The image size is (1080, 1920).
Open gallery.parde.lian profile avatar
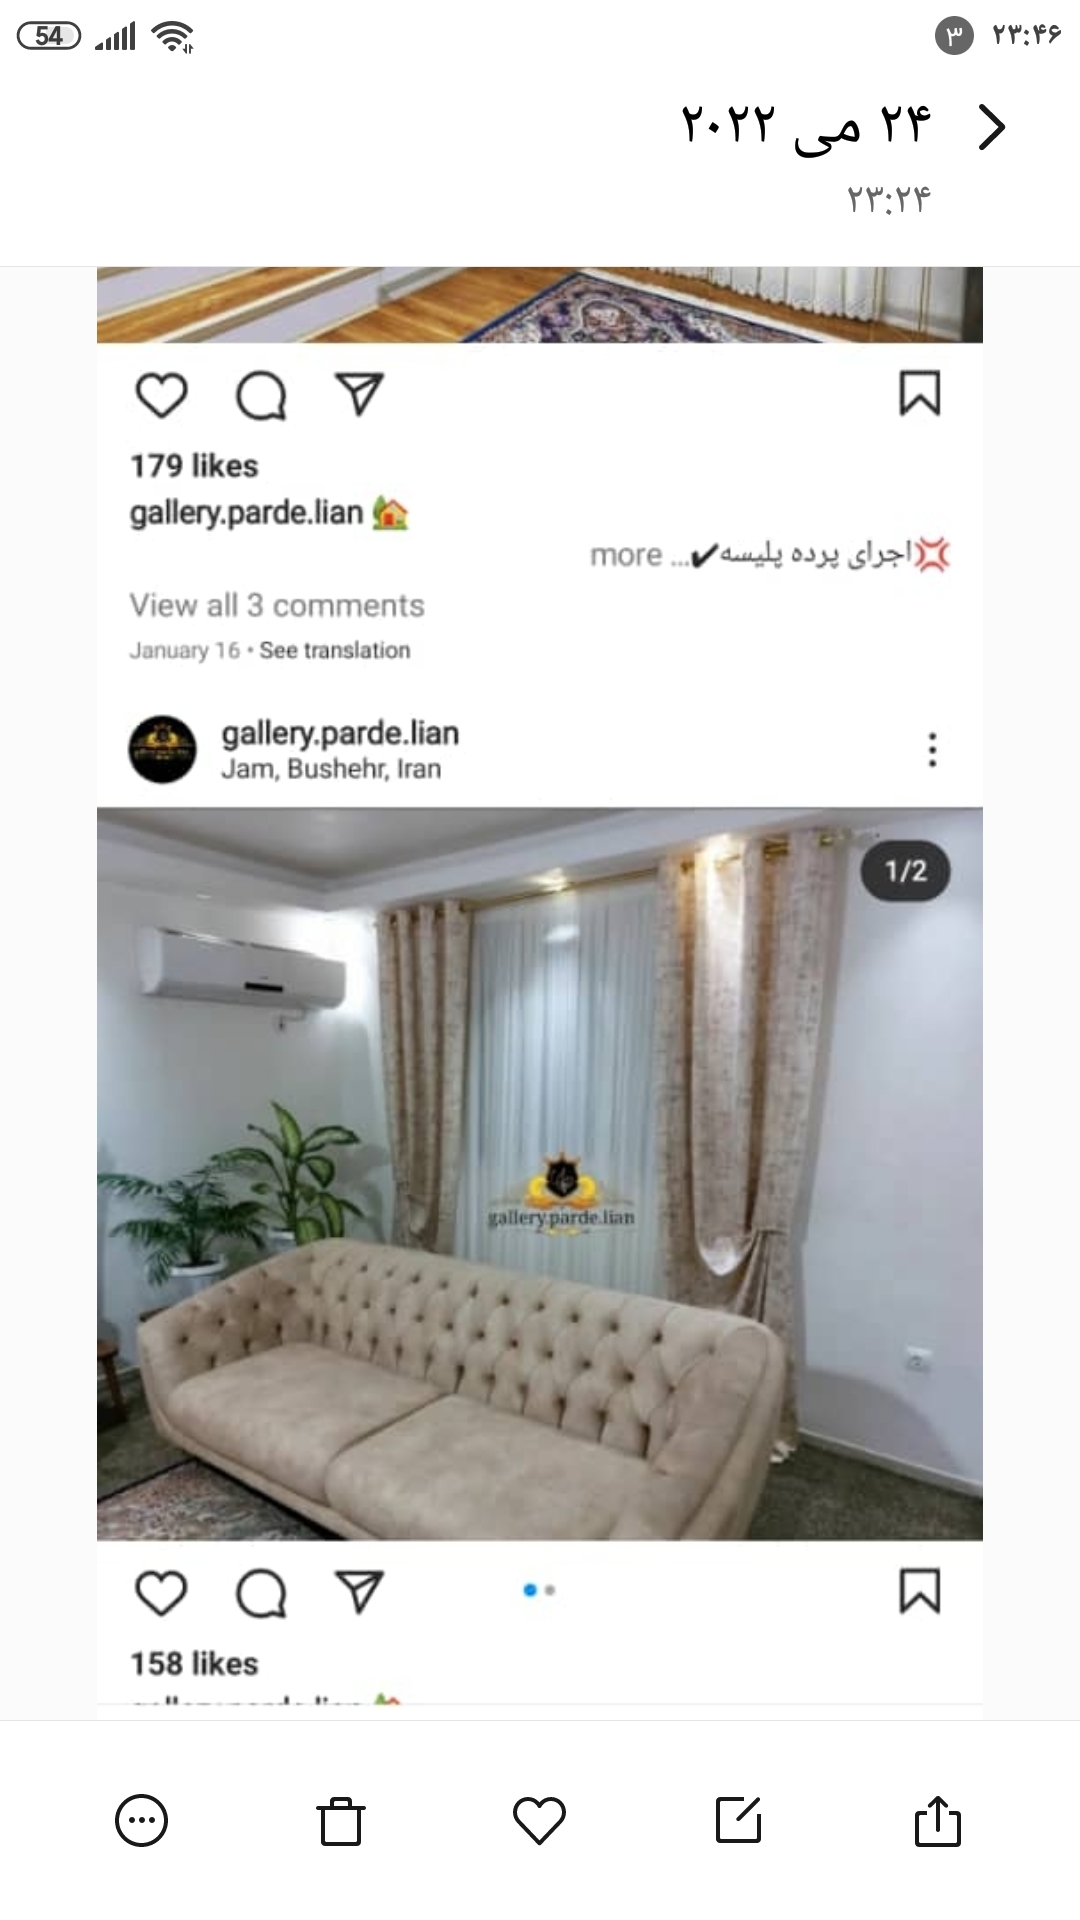(x=162, y=749)
